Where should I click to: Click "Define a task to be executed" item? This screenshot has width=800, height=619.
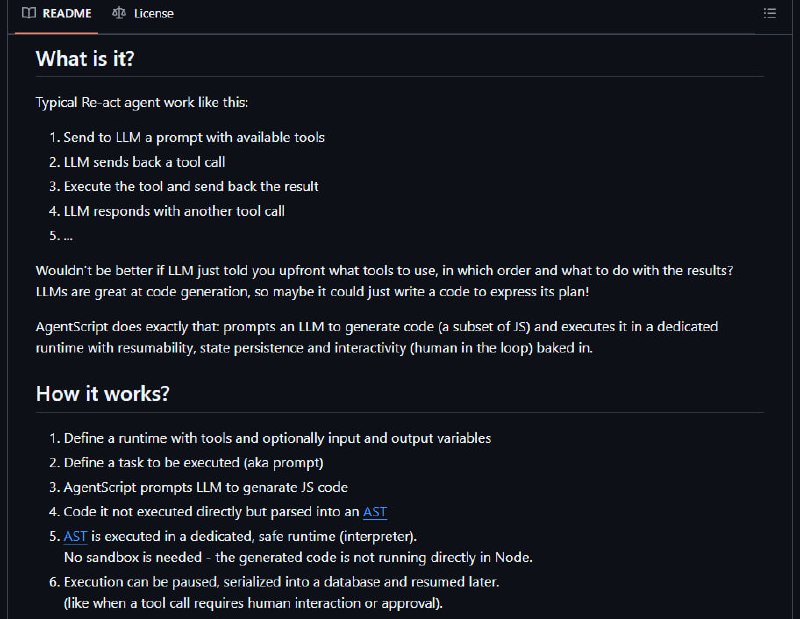pyautogui.click(x=193, y=463)
